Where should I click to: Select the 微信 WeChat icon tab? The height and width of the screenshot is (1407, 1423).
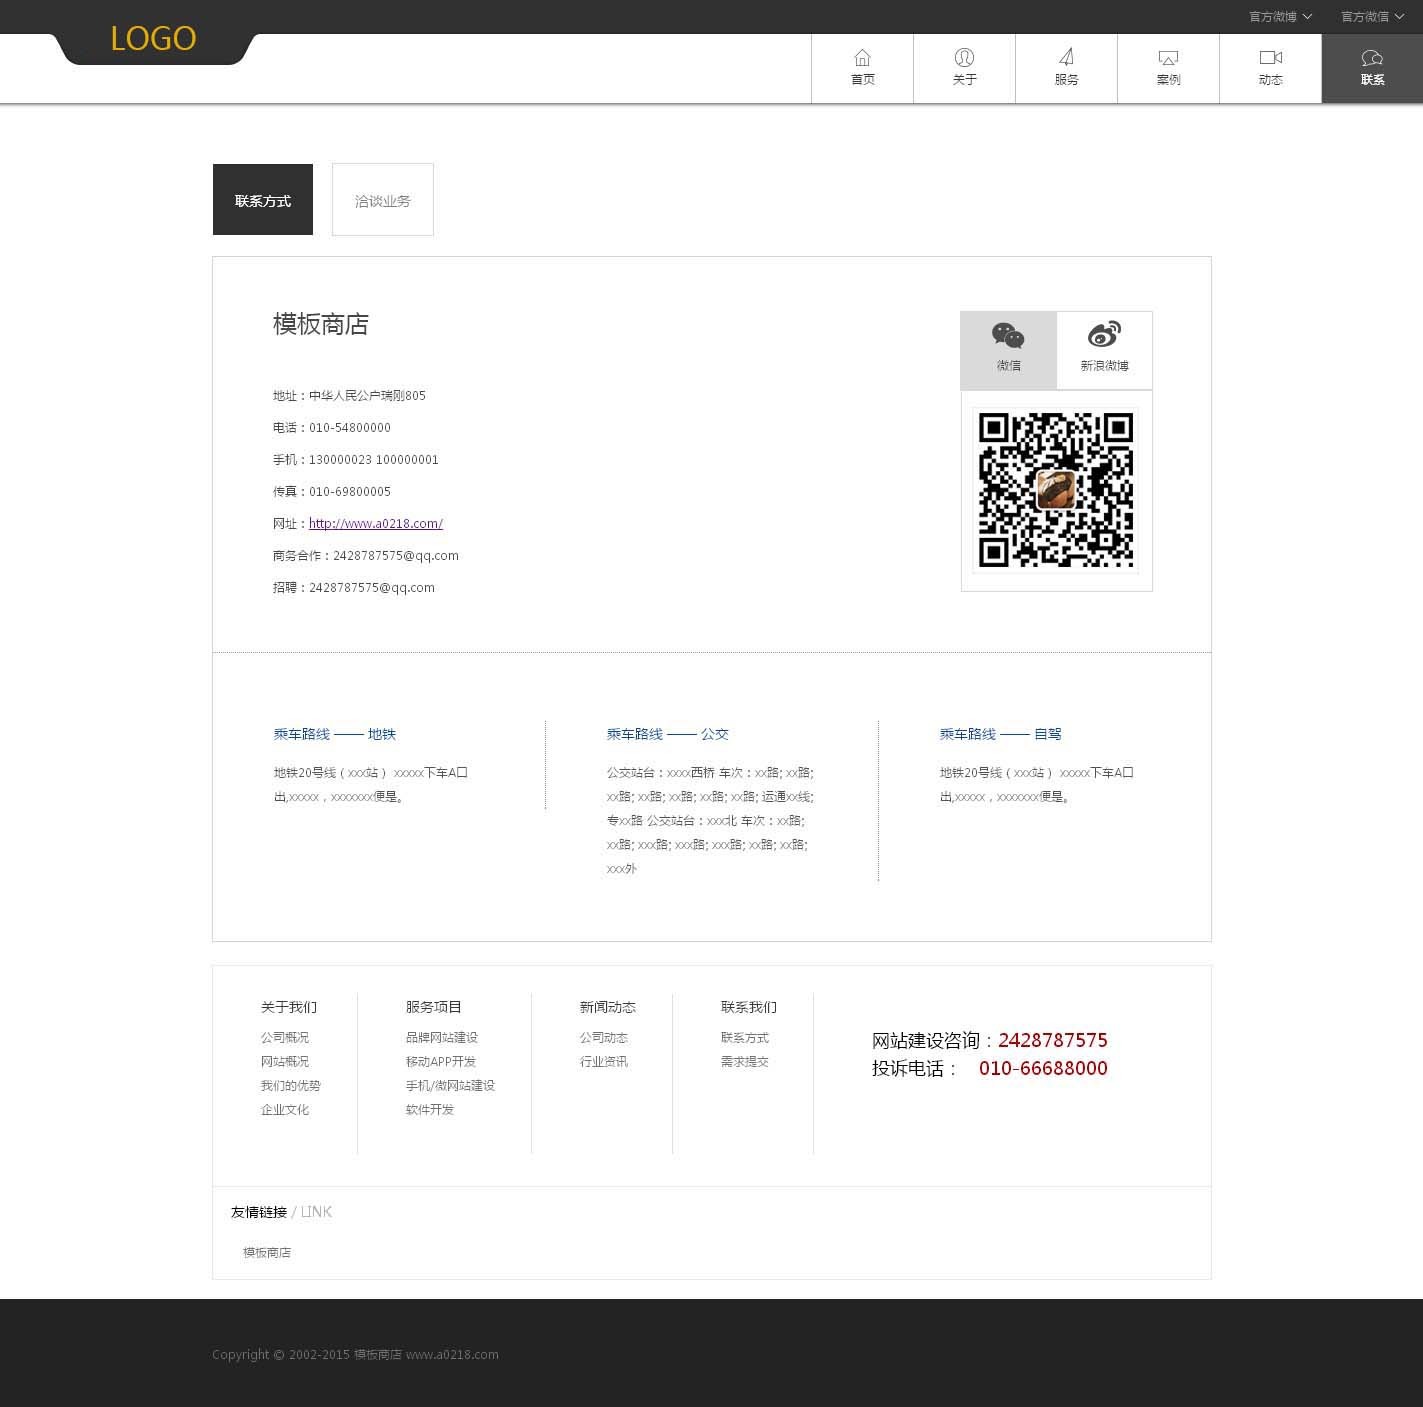tap(1008, 336)
